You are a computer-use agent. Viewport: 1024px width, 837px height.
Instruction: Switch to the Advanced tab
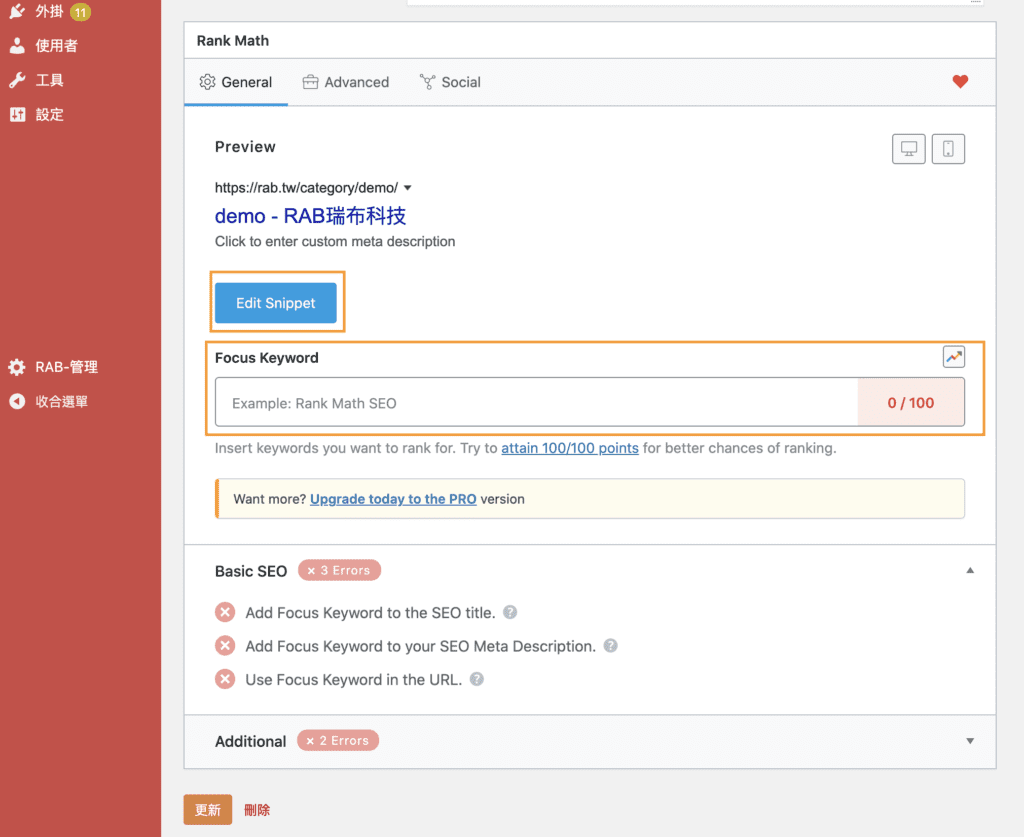356,82
